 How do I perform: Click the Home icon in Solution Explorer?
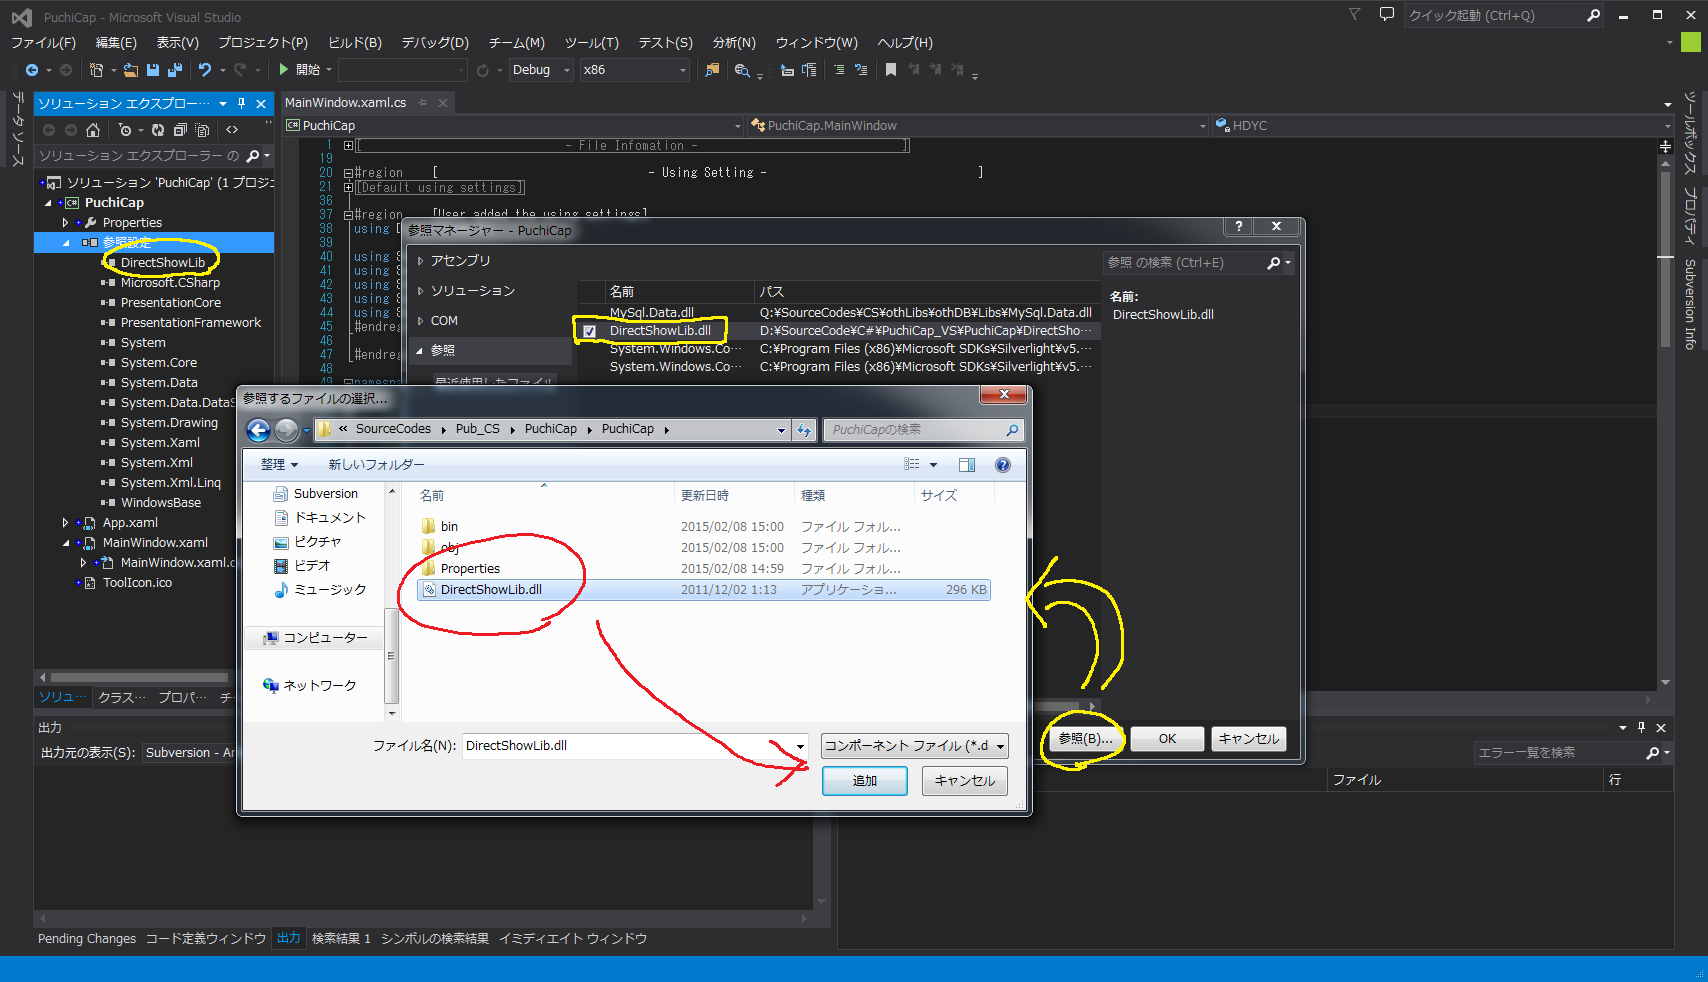point(93,130)
